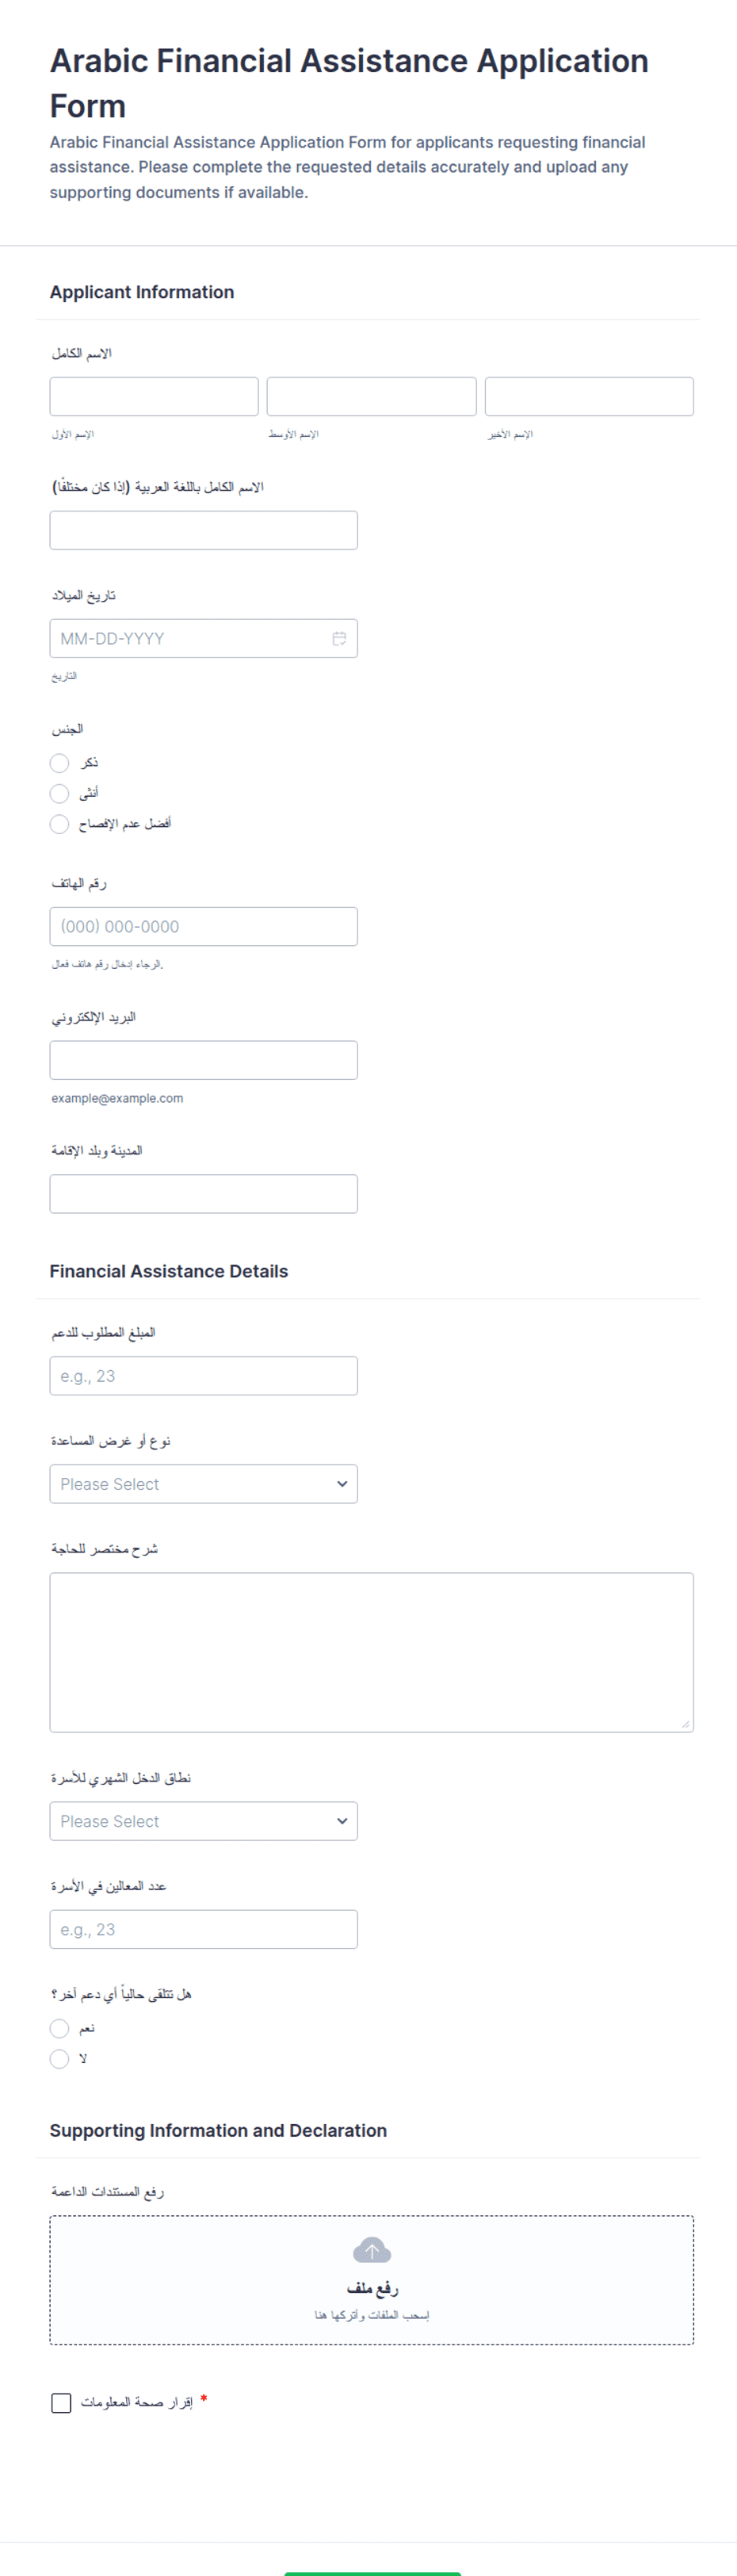Expand the نطاق الدخل الشهري للأسرة dropdown
Screen dimensions: 737x2576
tap(204, 1821)
